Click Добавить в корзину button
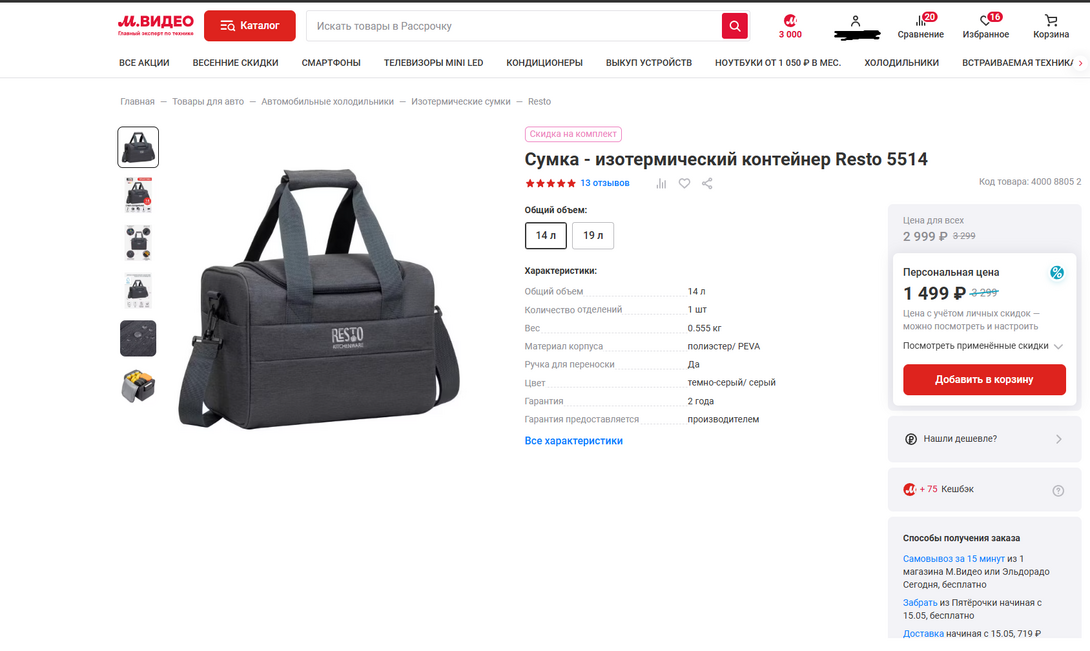The width and height of the screenshot is (1090, 651). click(x=984, y=380)
